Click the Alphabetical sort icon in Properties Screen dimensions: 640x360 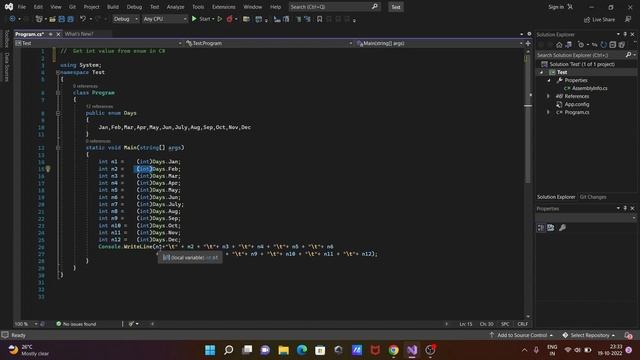(x=551, y=228)
